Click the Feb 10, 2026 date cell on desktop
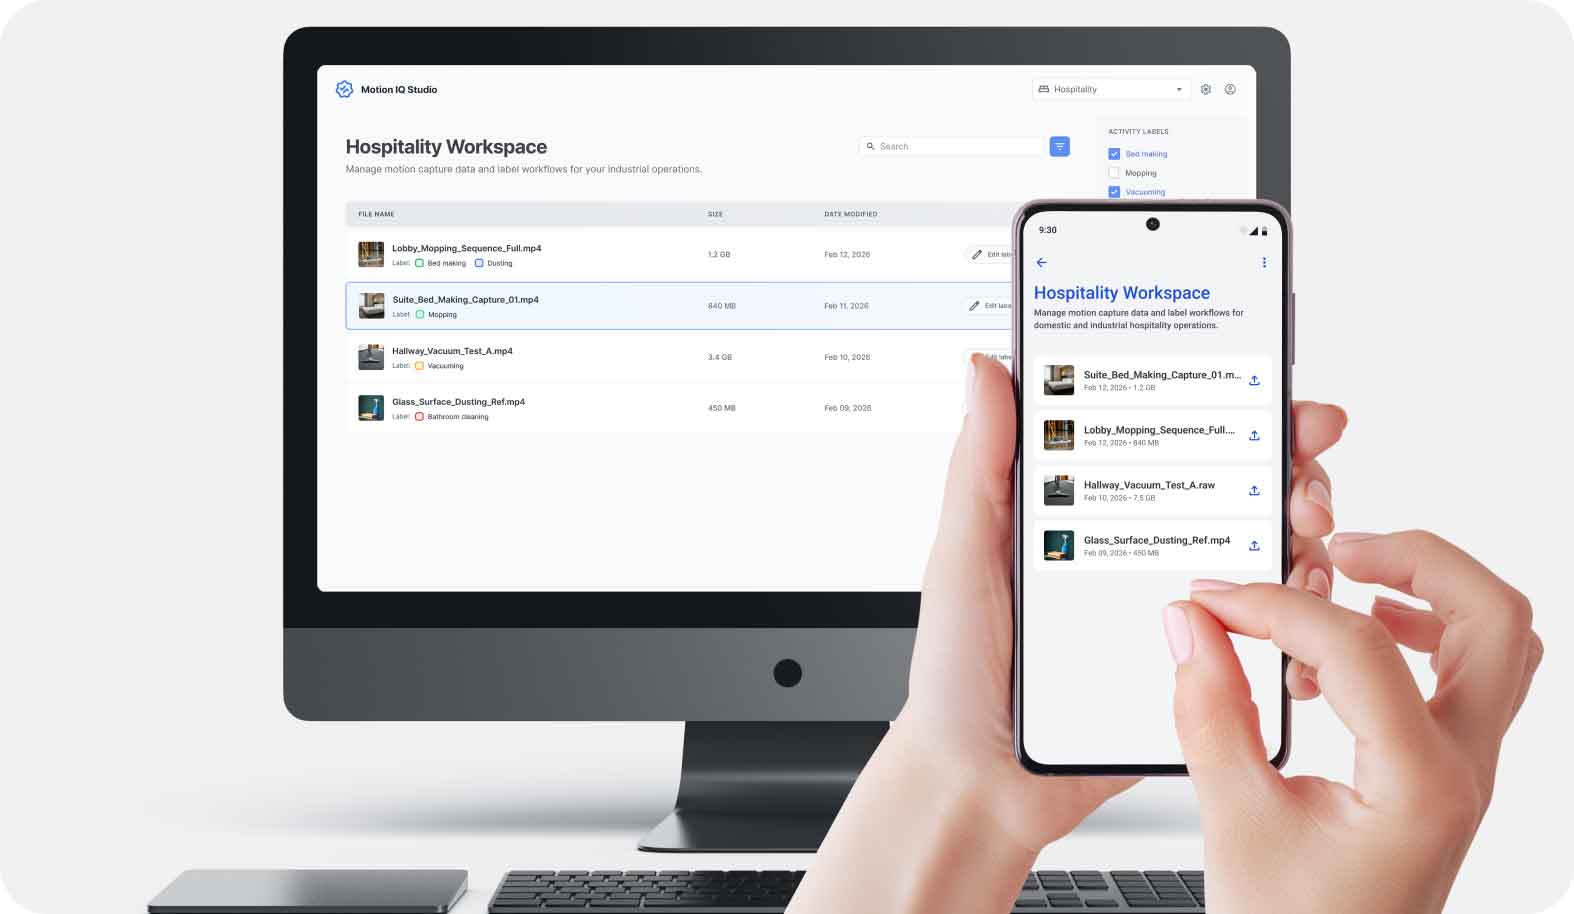 click(x=847, y=357)
